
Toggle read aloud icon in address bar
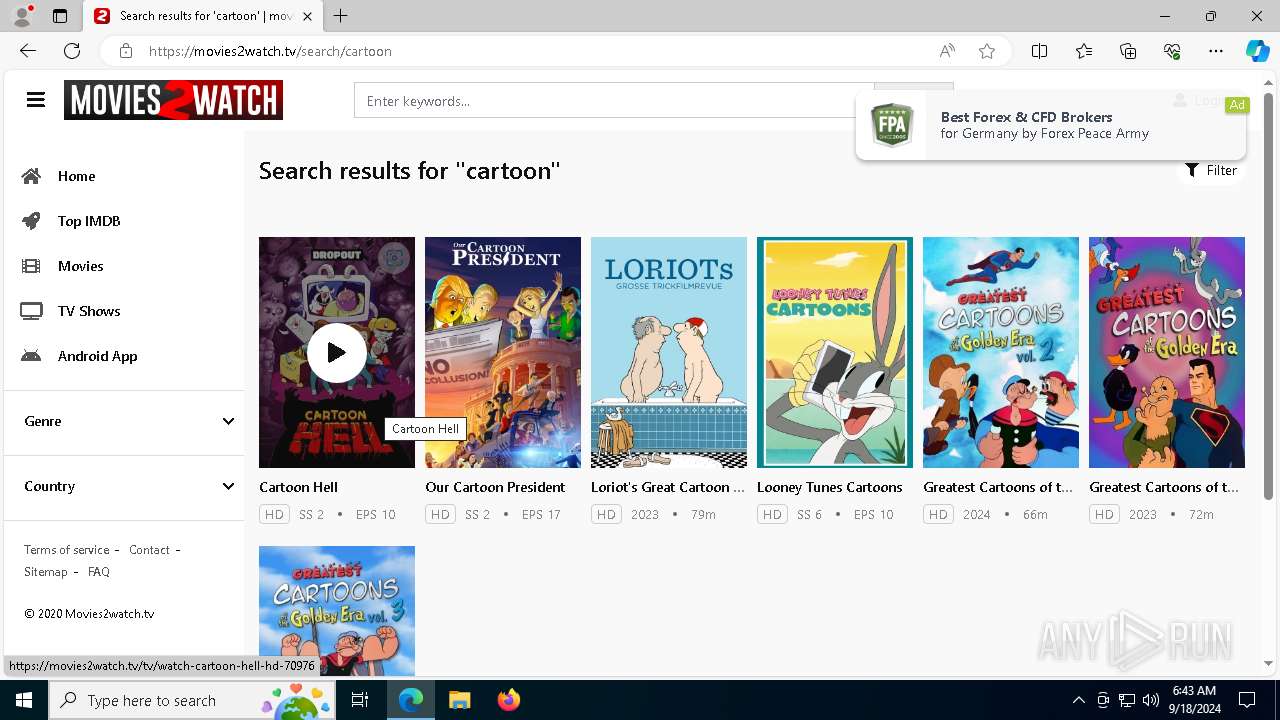[x=947, y=51]
